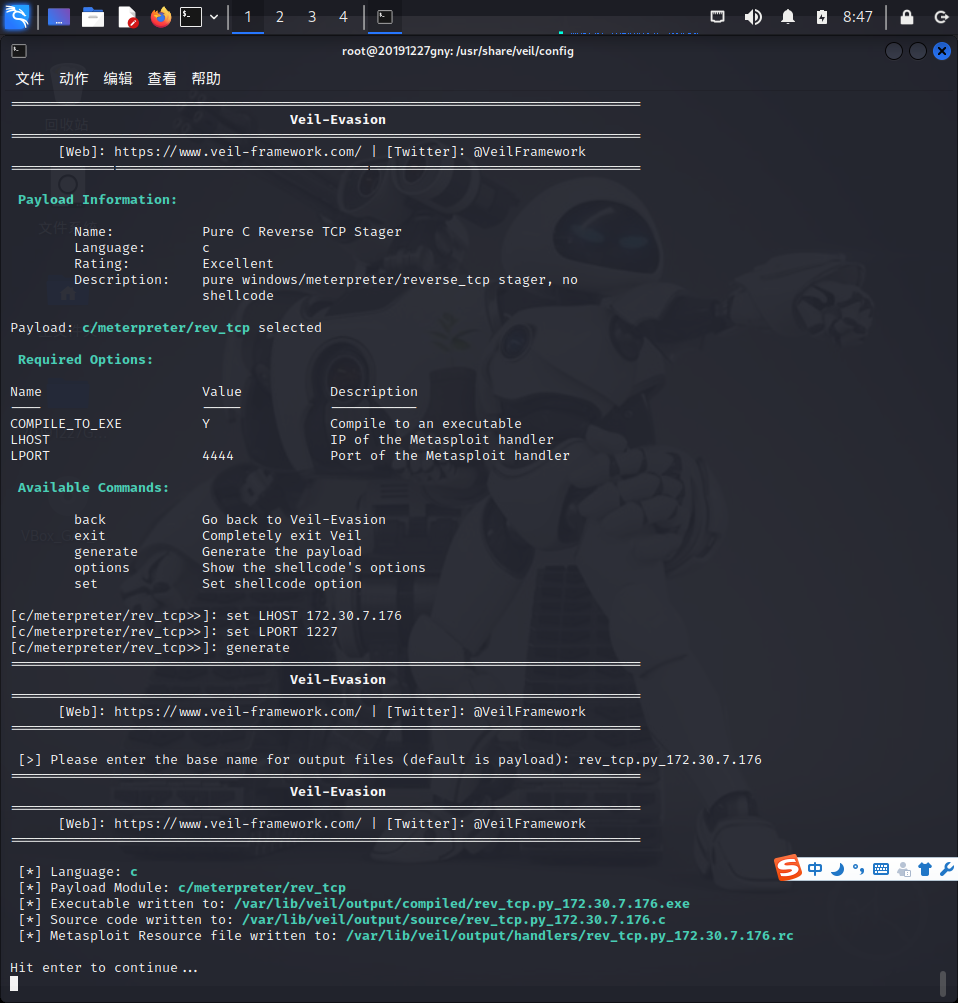Click the compiled .exe output path
Viewport: 958px width, 1003px height.
pos(462,903)
